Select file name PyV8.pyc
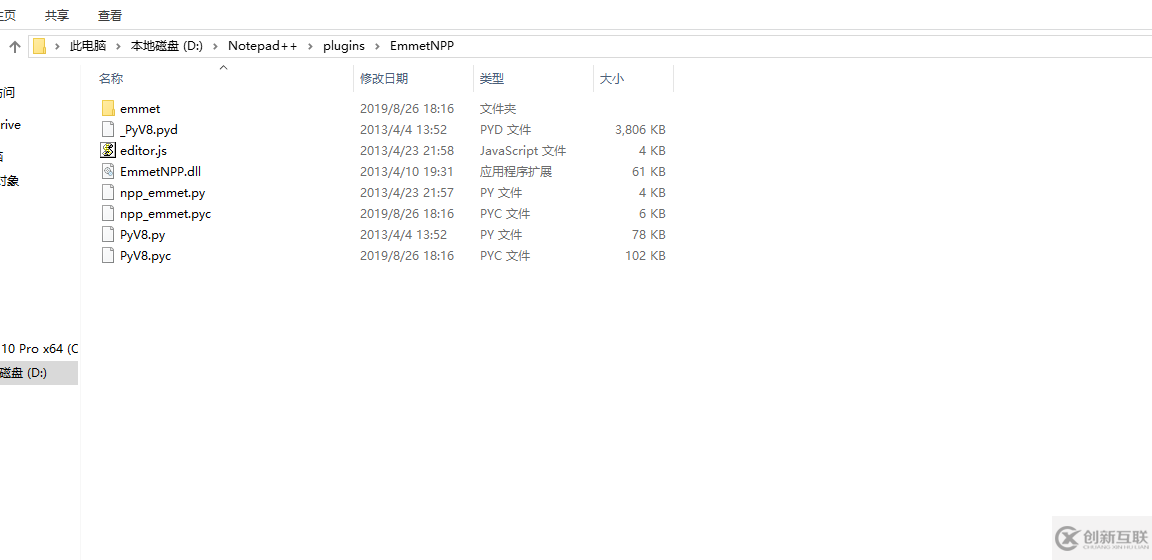 pos(145,256)
